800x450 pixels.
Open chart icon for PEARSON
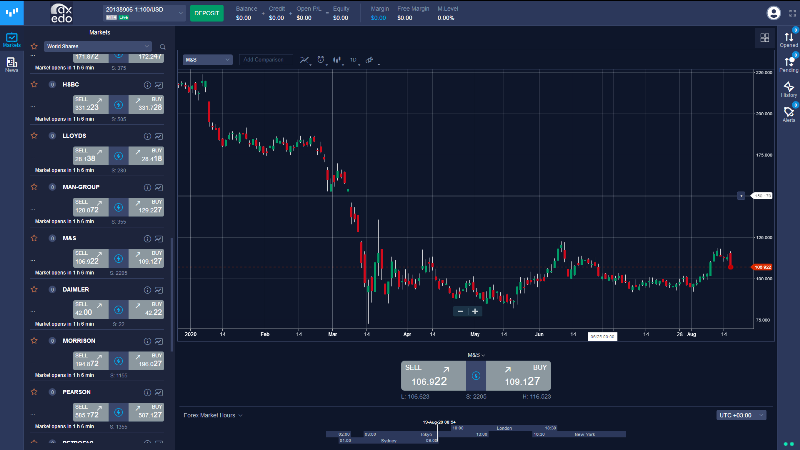pos(159,392)
